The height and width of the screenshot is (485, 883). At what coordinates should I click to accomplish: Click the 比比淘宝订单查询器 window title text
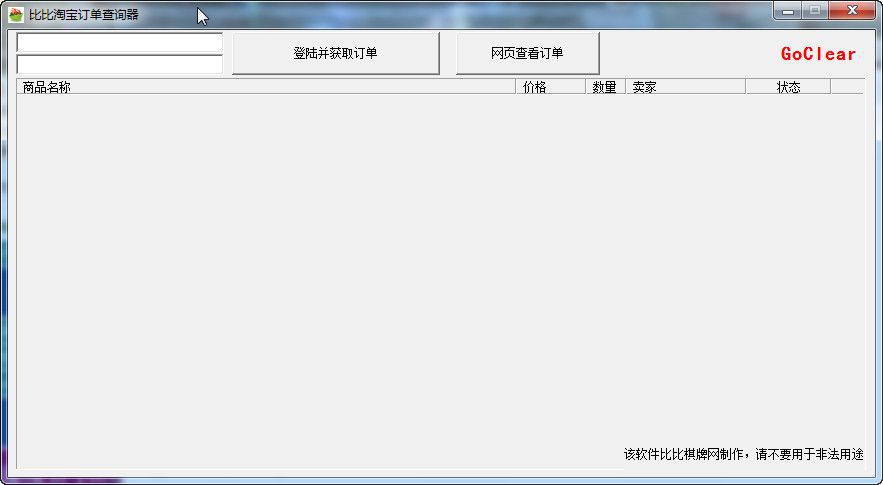point(84,15)
